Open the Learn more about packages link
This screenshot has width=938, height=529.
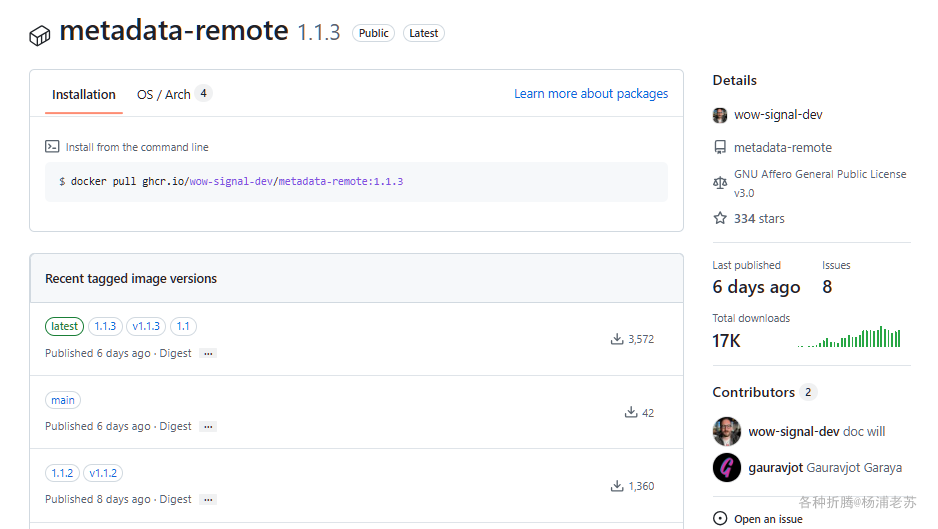tap(591, 94)
